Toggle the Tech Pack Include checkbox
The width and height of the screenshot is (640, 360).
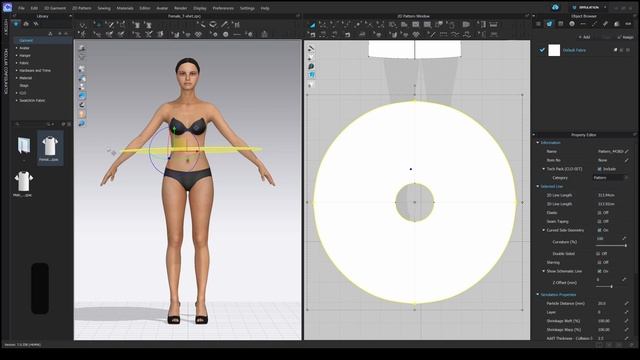point(599,169)
